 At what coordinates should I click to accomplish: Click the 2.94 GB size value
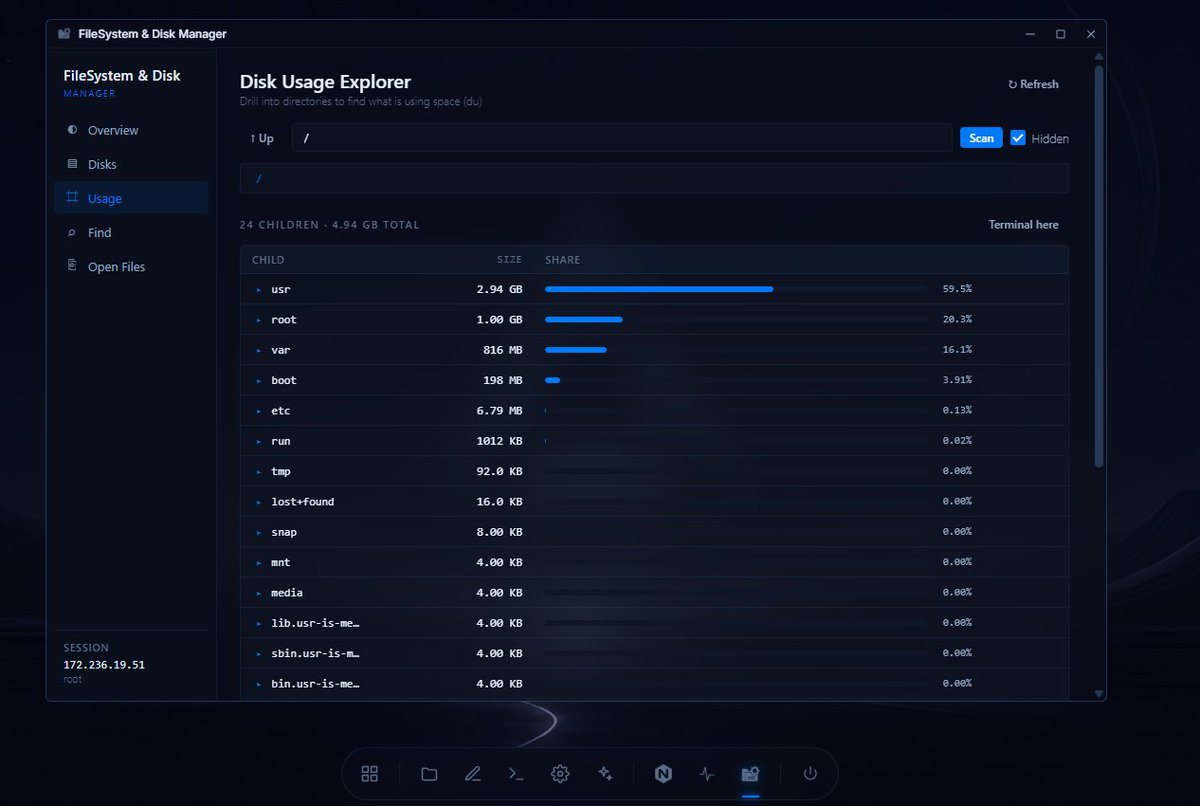tap(499, 289)
